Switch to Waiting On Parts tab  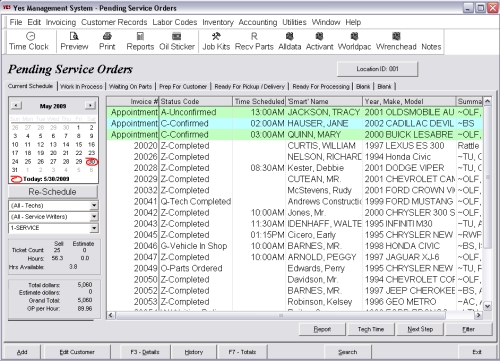coord(130,87)
